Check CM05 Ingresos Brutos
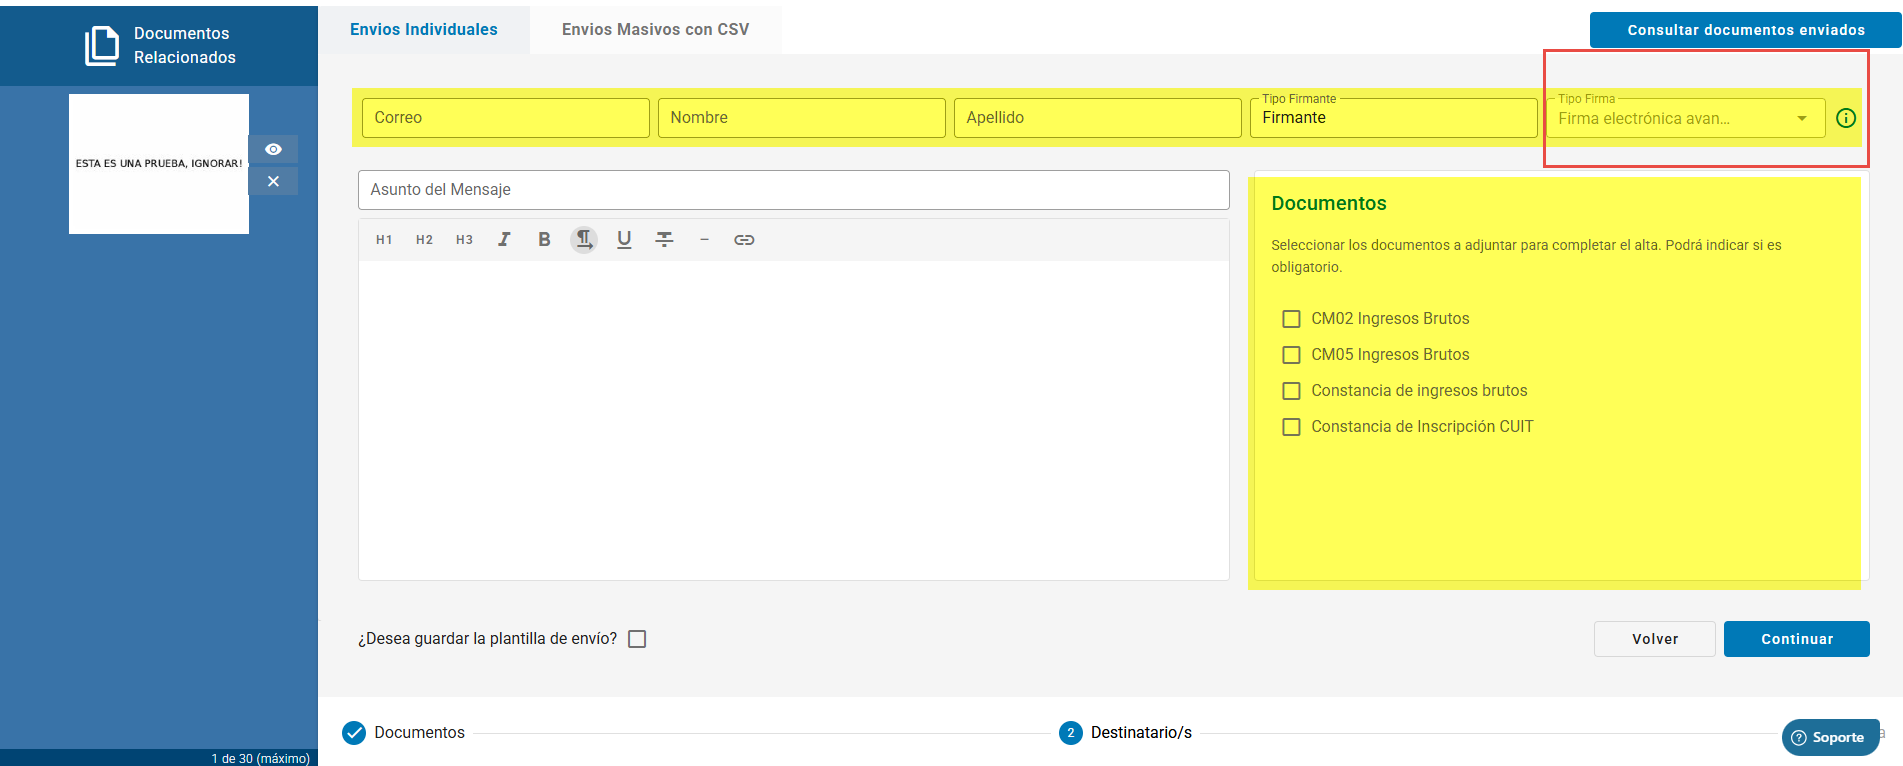 click(x=1291, y=355)
